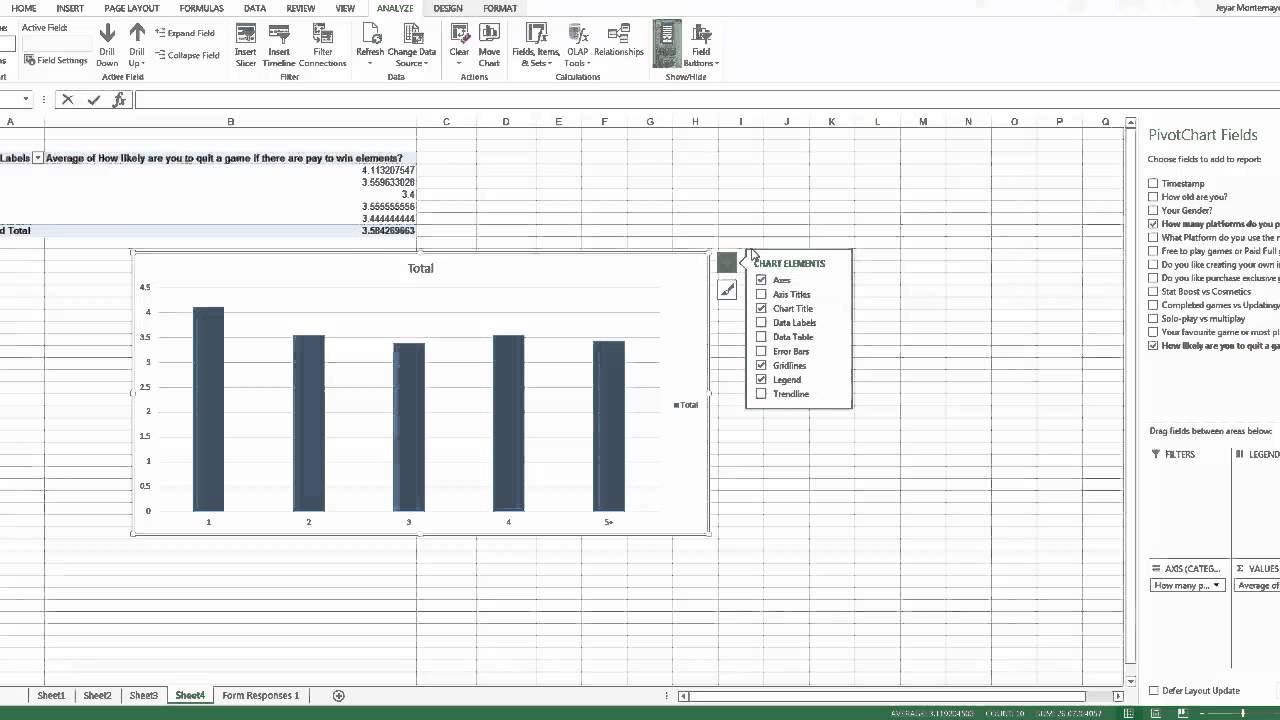Cancel the formula bar entry
The height and width of the screenshot is (720, 1280).
point(67,99)
